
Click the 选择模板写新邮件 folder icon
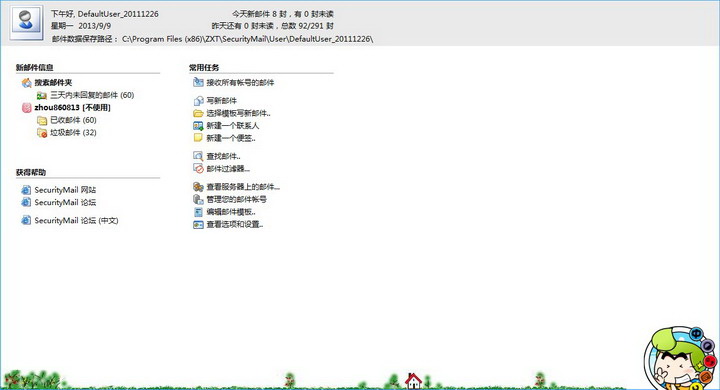click(198, 113)
